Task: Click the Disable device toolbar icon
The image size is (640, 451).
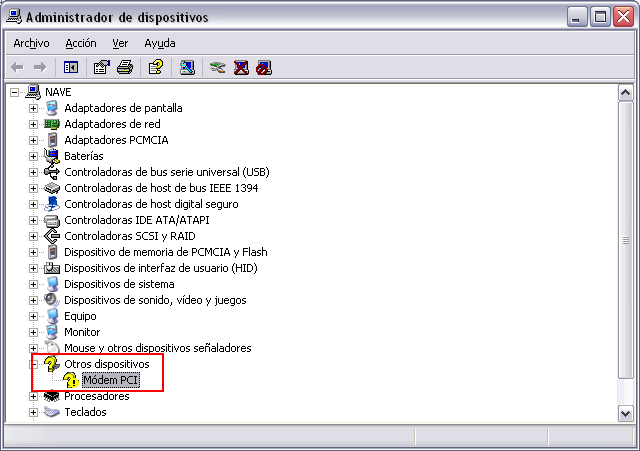Action: [264, 67]
